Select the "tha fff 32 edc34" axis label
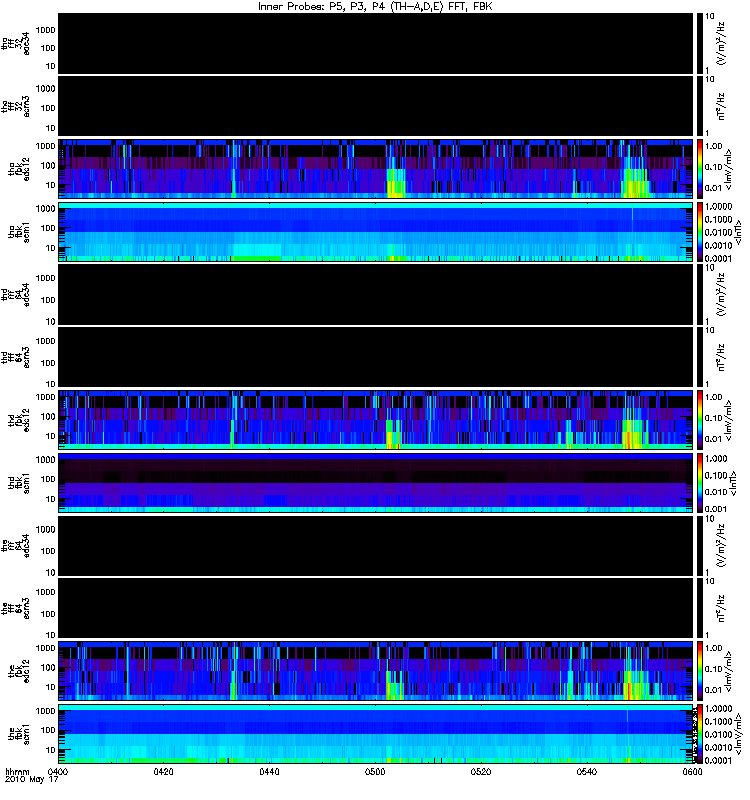 (x=16, y=43)
